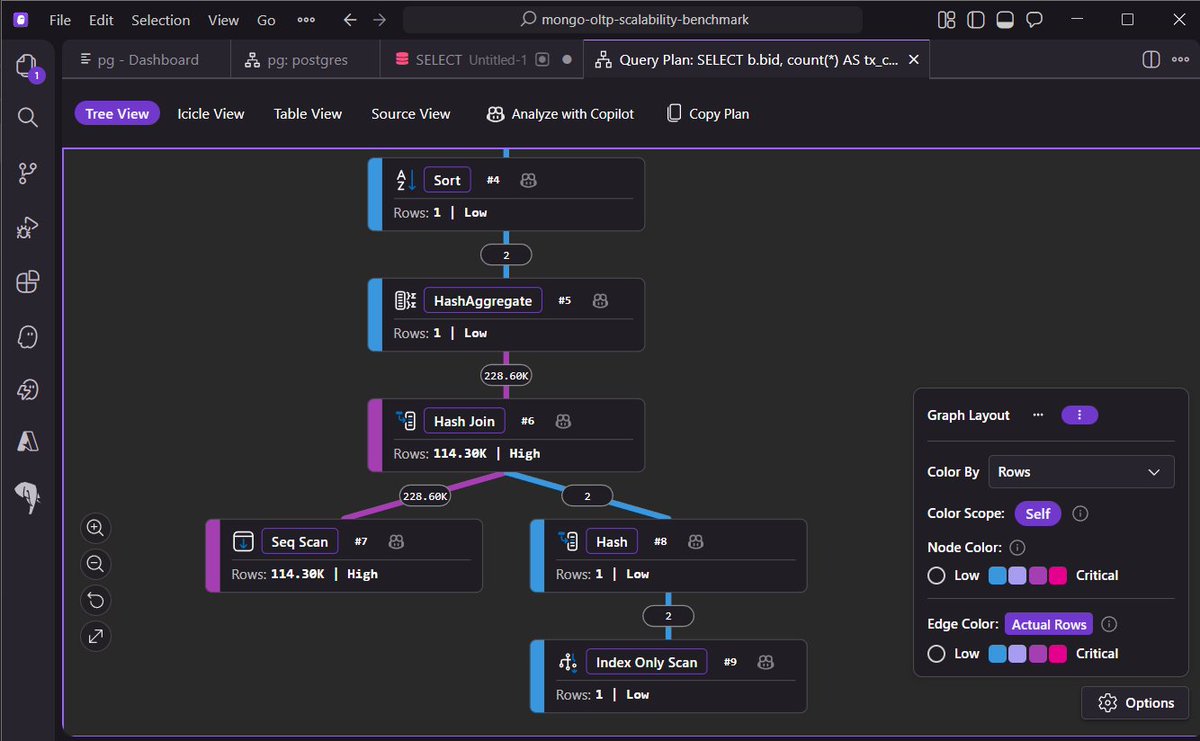Click Edge Color info icon
The width and height of the screenshot is (1200, 741).
click(1109, 624)
